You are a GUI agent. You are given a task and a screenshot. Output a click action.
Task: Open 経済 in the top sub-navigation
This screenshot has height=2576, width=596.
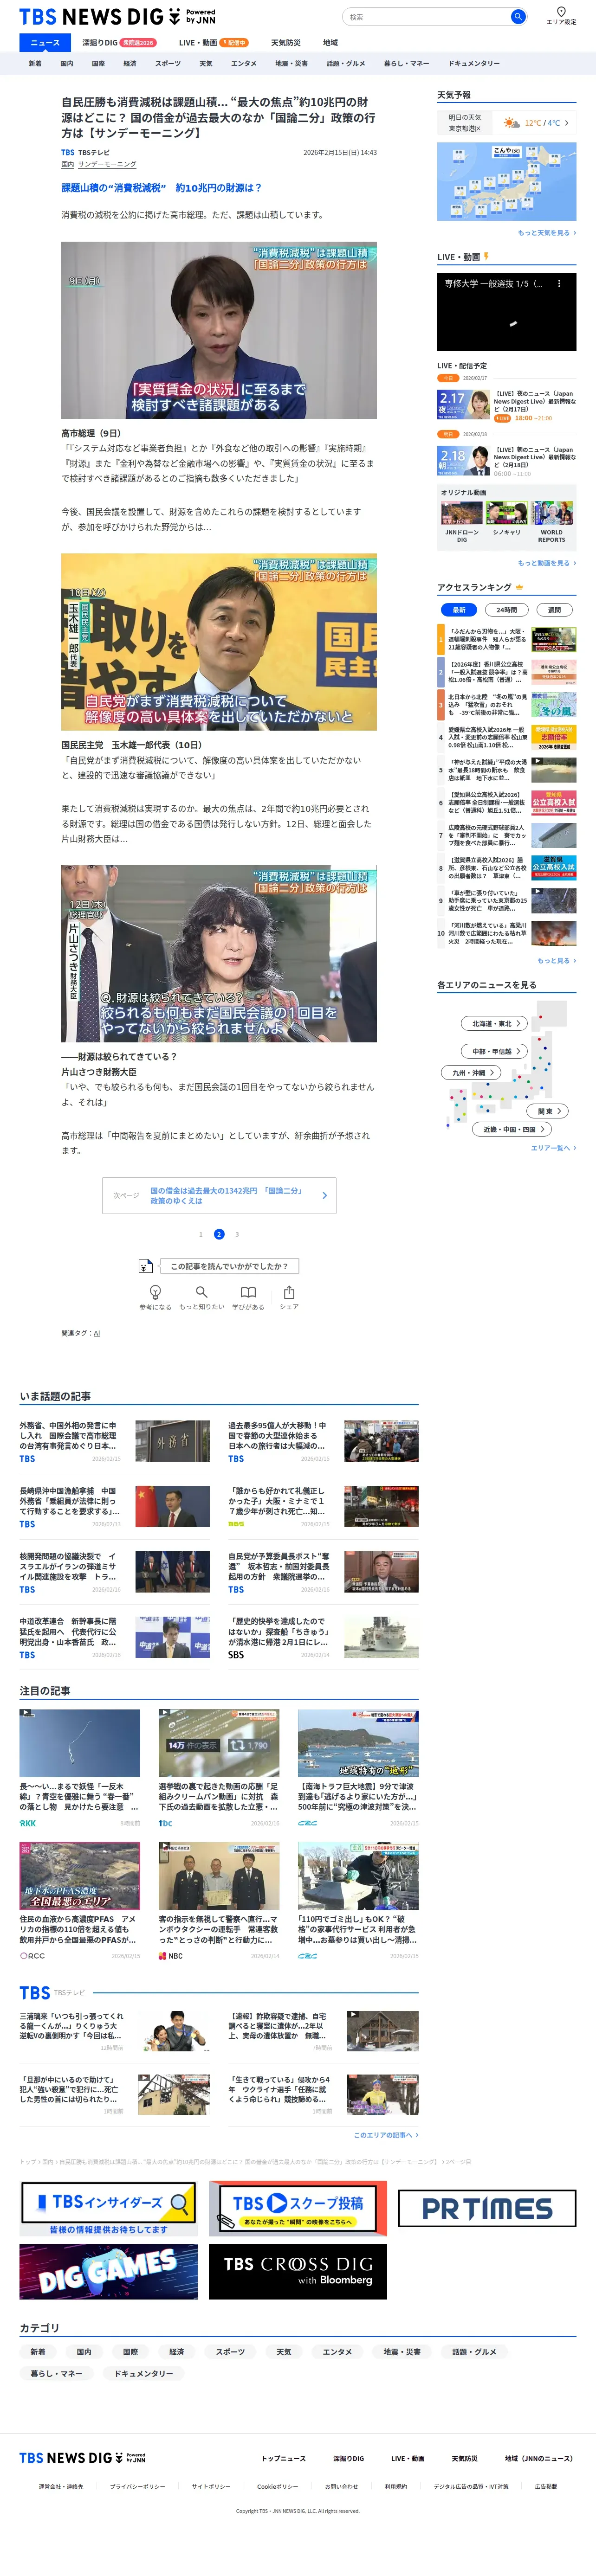click(129, 64)
